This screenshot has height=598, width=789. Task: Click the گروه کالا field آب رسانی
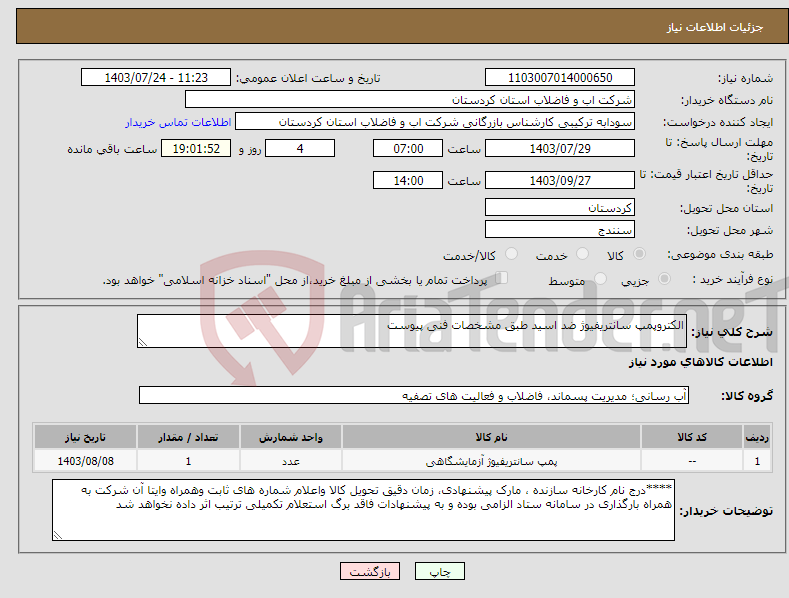click(414, 396)
